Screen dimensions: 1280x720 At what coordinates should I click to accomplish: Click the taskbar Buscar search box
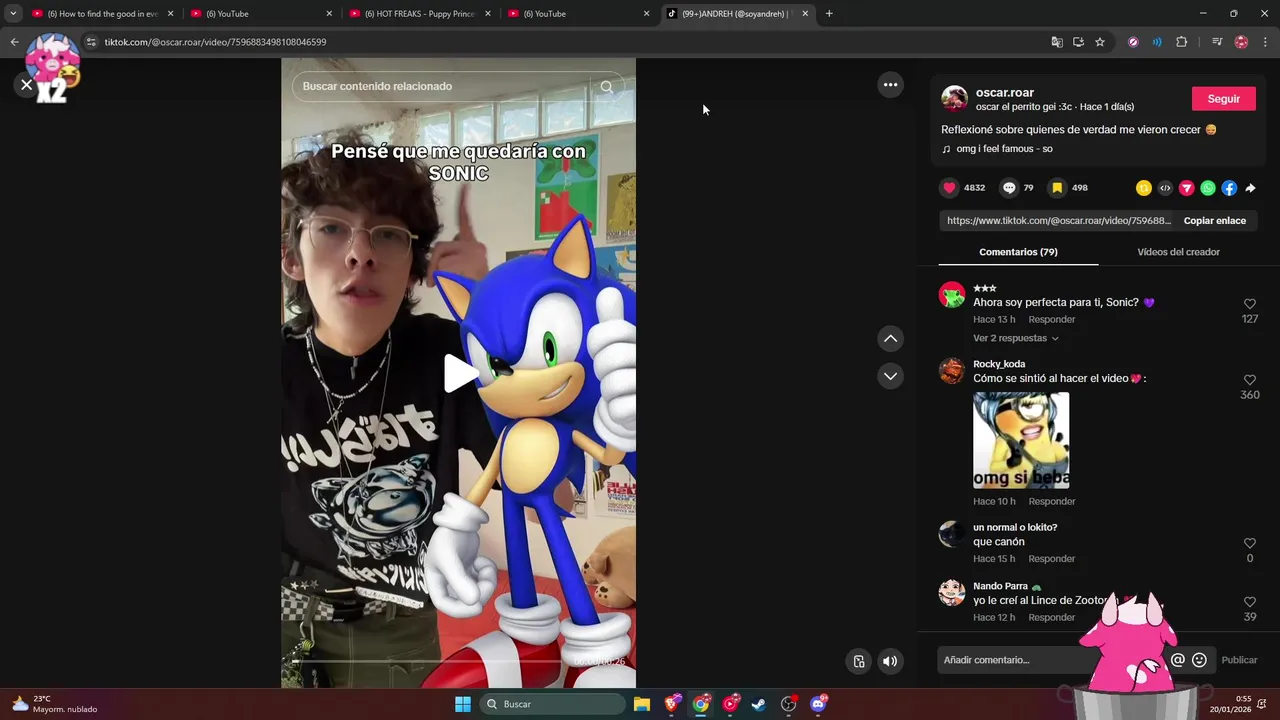click(x=552, y=704)
